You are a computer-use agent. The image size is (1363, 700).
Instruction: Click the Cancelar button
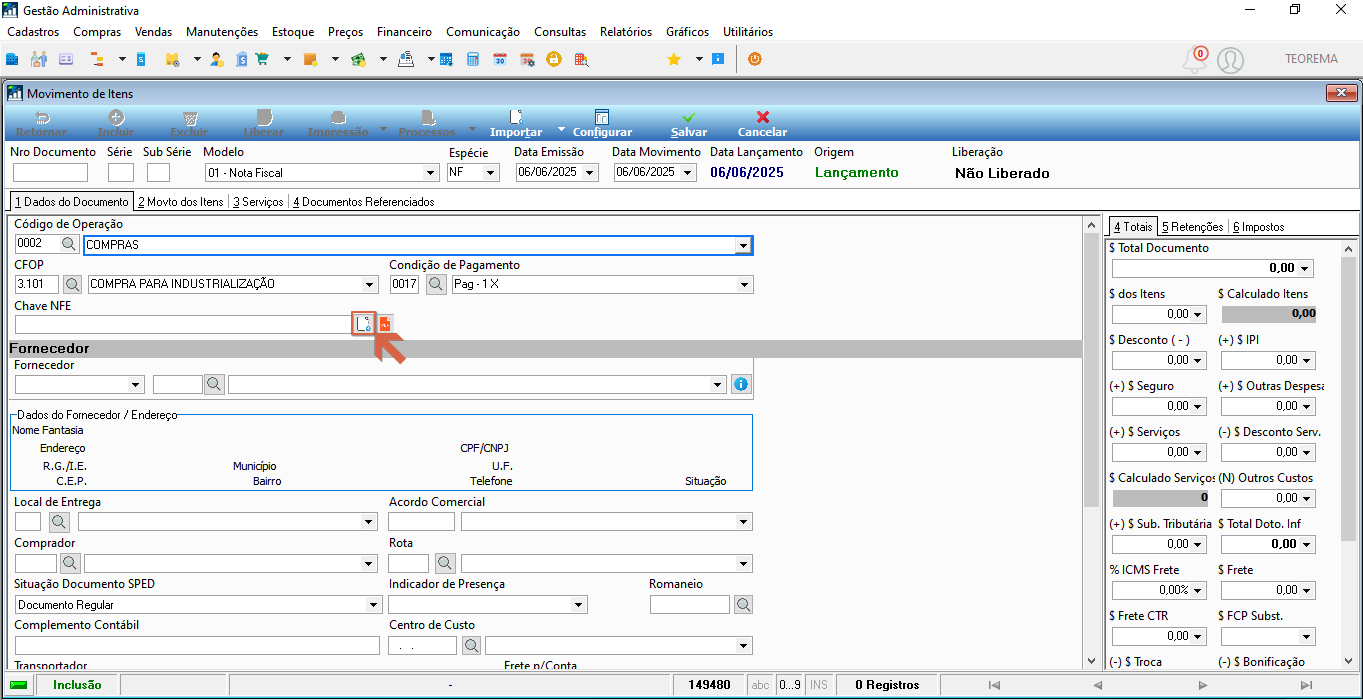[x=762, y=124]
